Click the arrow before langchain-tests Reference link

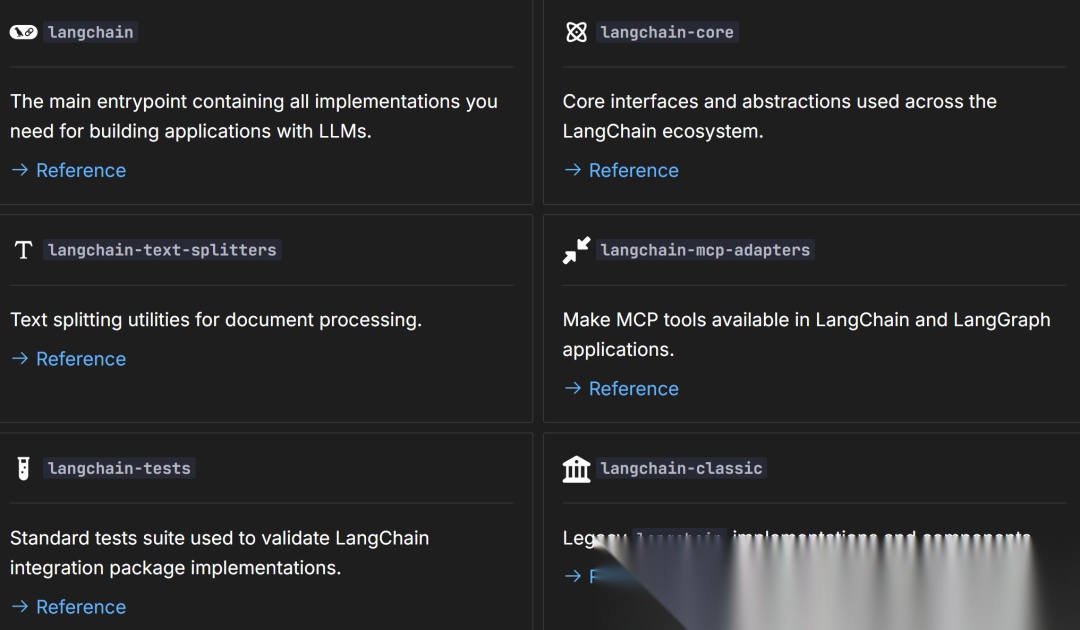point(20,606)
